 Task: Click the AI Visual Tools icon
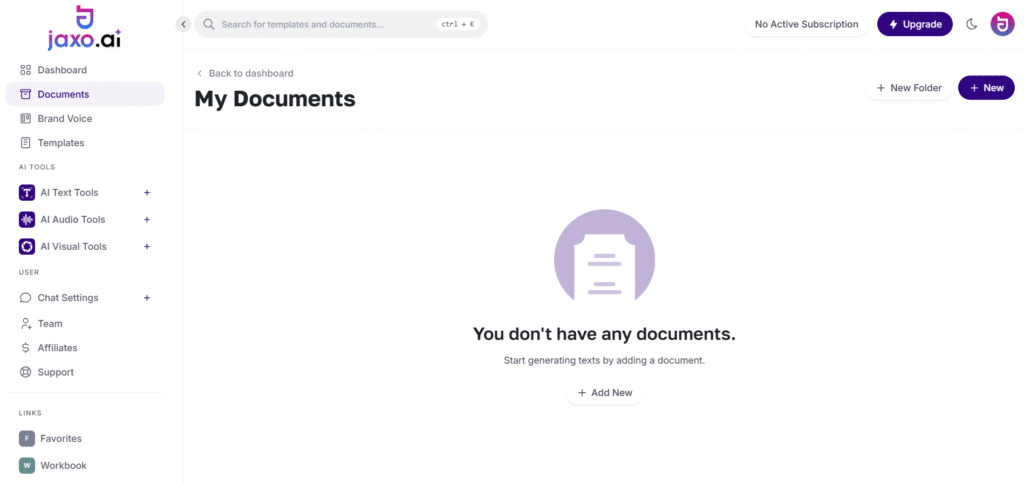coord(27,246)
